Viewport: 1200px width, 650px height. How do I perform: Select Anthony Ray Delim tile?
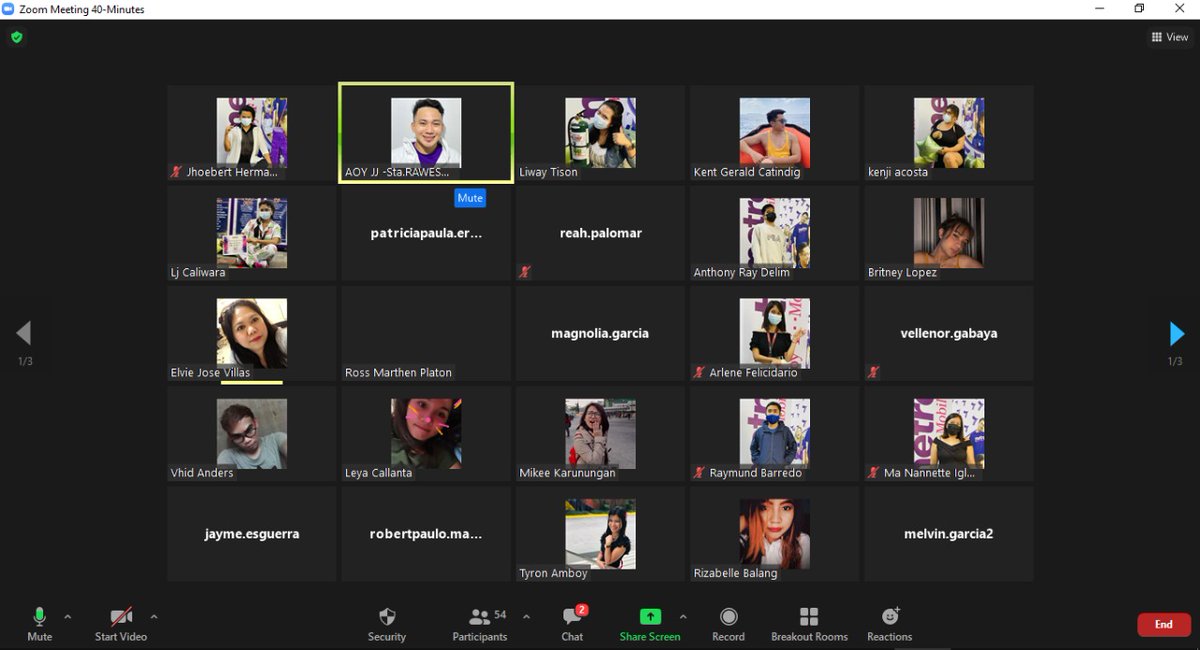[774, 233]
